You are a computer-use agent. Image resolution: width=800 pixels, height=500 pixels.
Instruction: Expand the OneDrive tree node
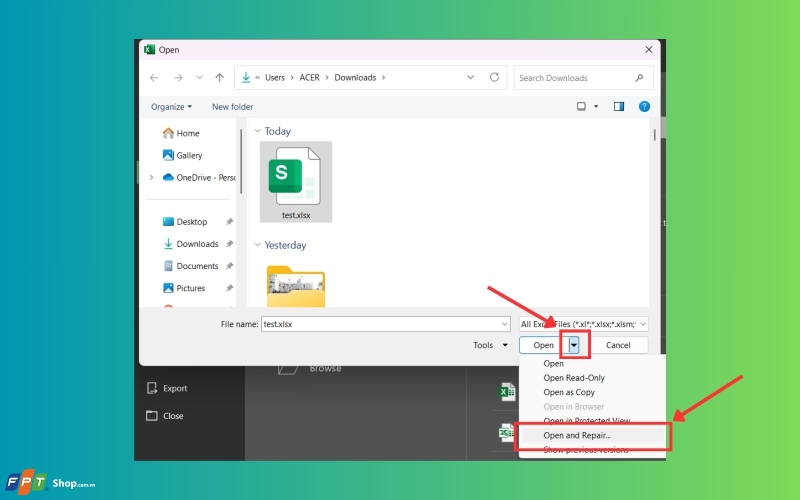(151, 178)
